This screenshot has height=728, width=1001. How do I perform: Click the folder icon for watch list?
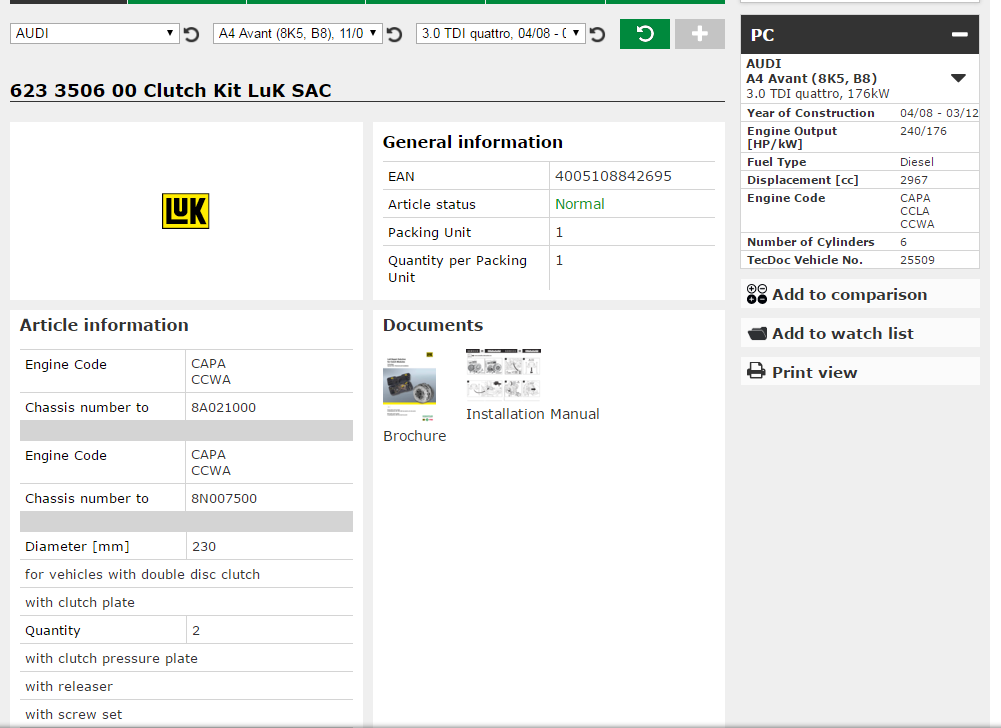point(757,333)
